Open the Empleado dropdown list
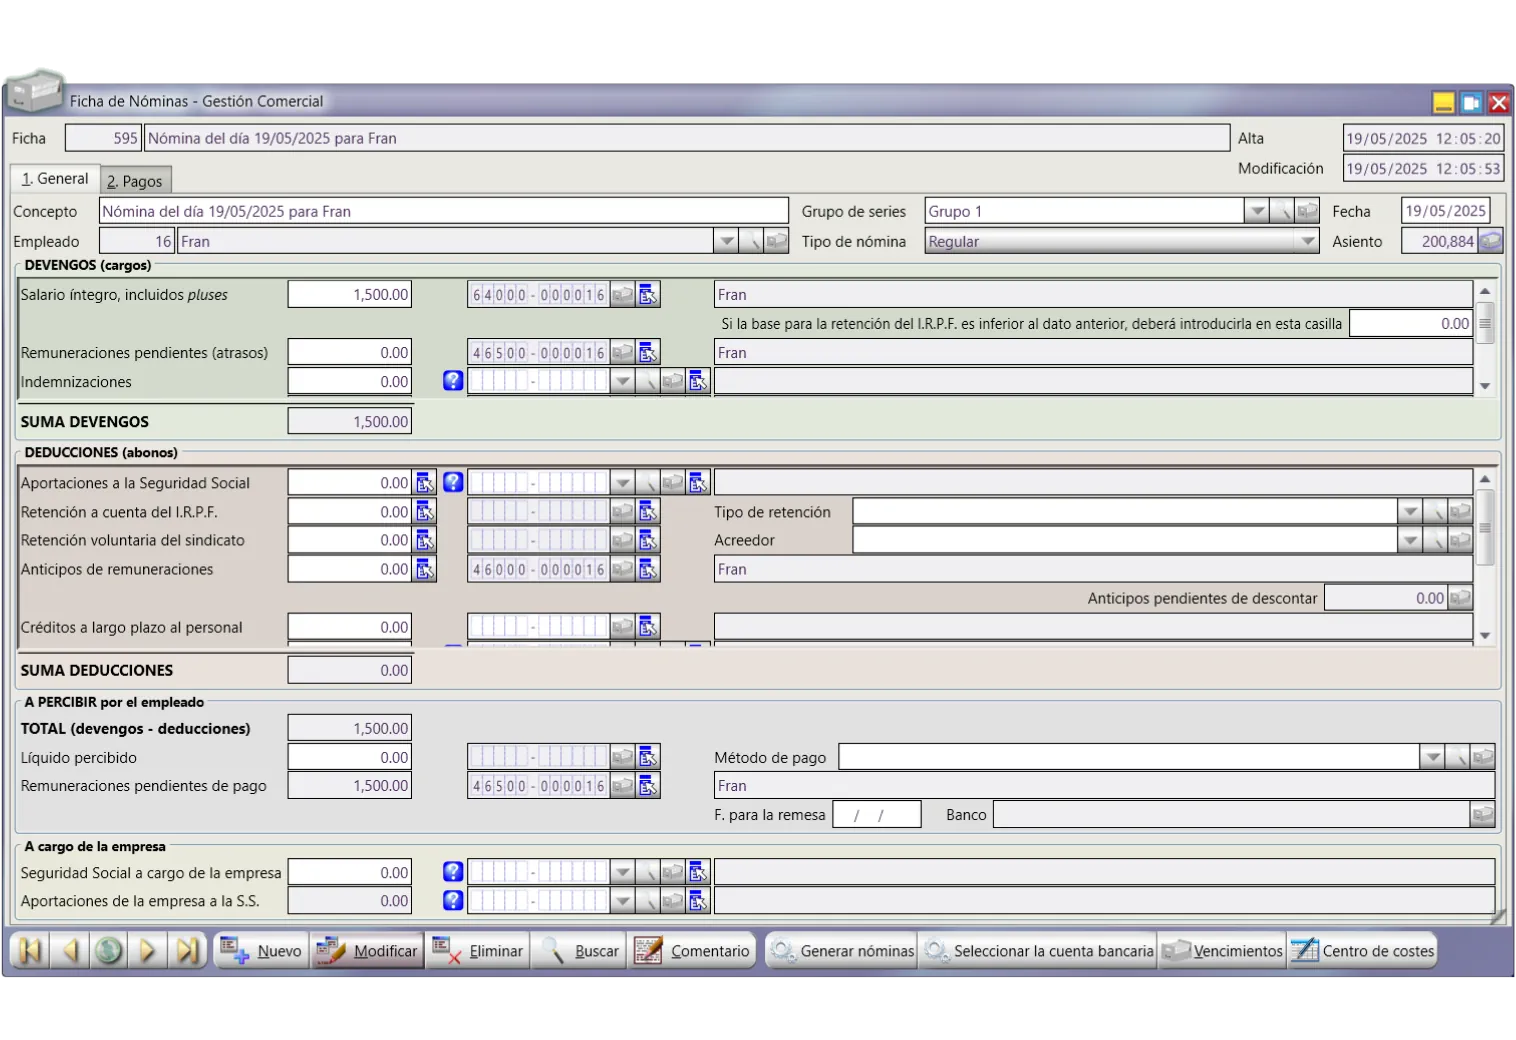The width and height of the screenshot is (1516, 1040). tap(725, 241)
